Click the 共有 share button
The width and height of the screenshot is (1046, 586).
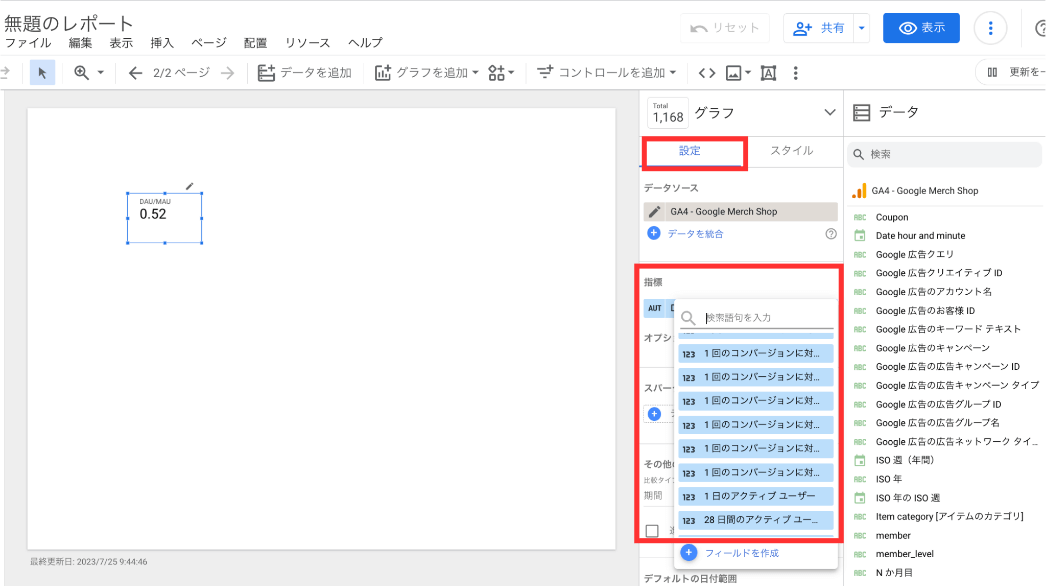819,28
